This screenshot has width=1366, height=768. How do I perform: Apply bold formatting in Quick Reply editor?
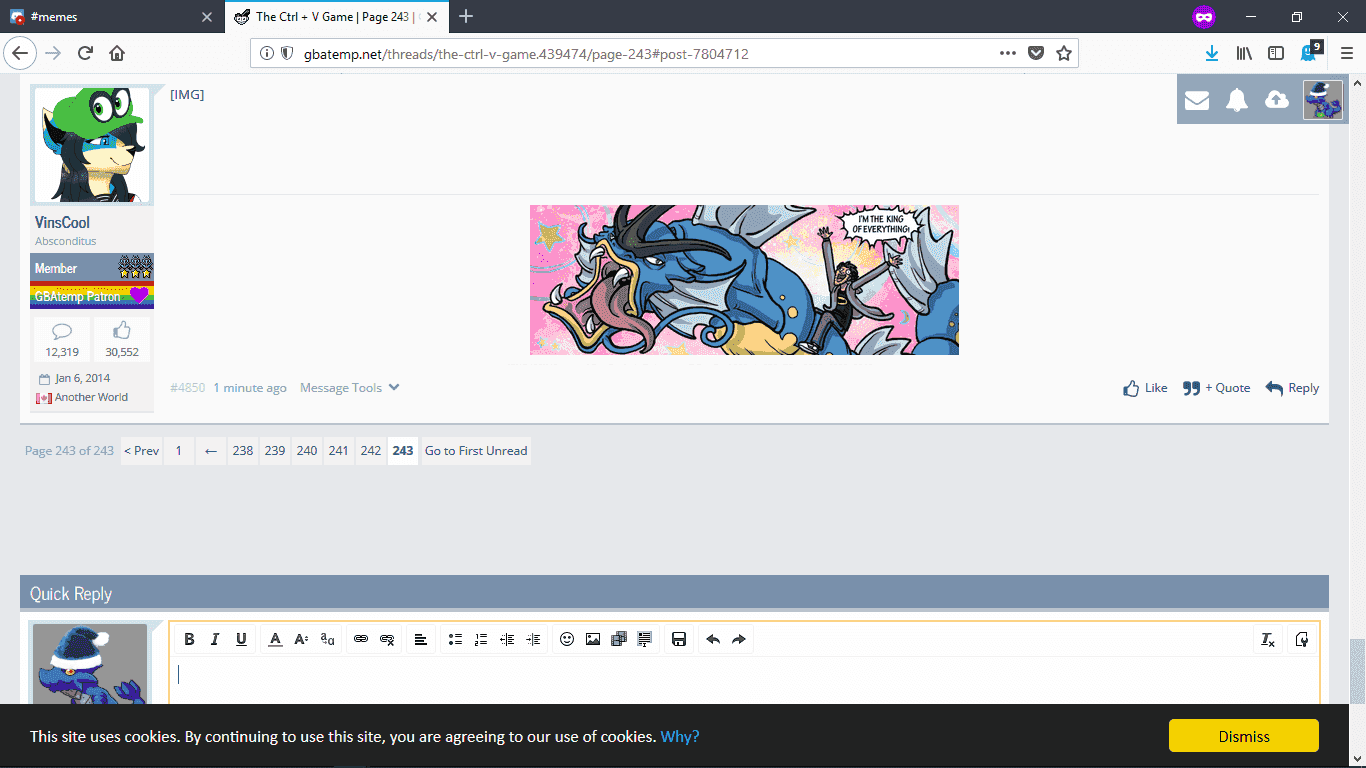tap(189, 640)
